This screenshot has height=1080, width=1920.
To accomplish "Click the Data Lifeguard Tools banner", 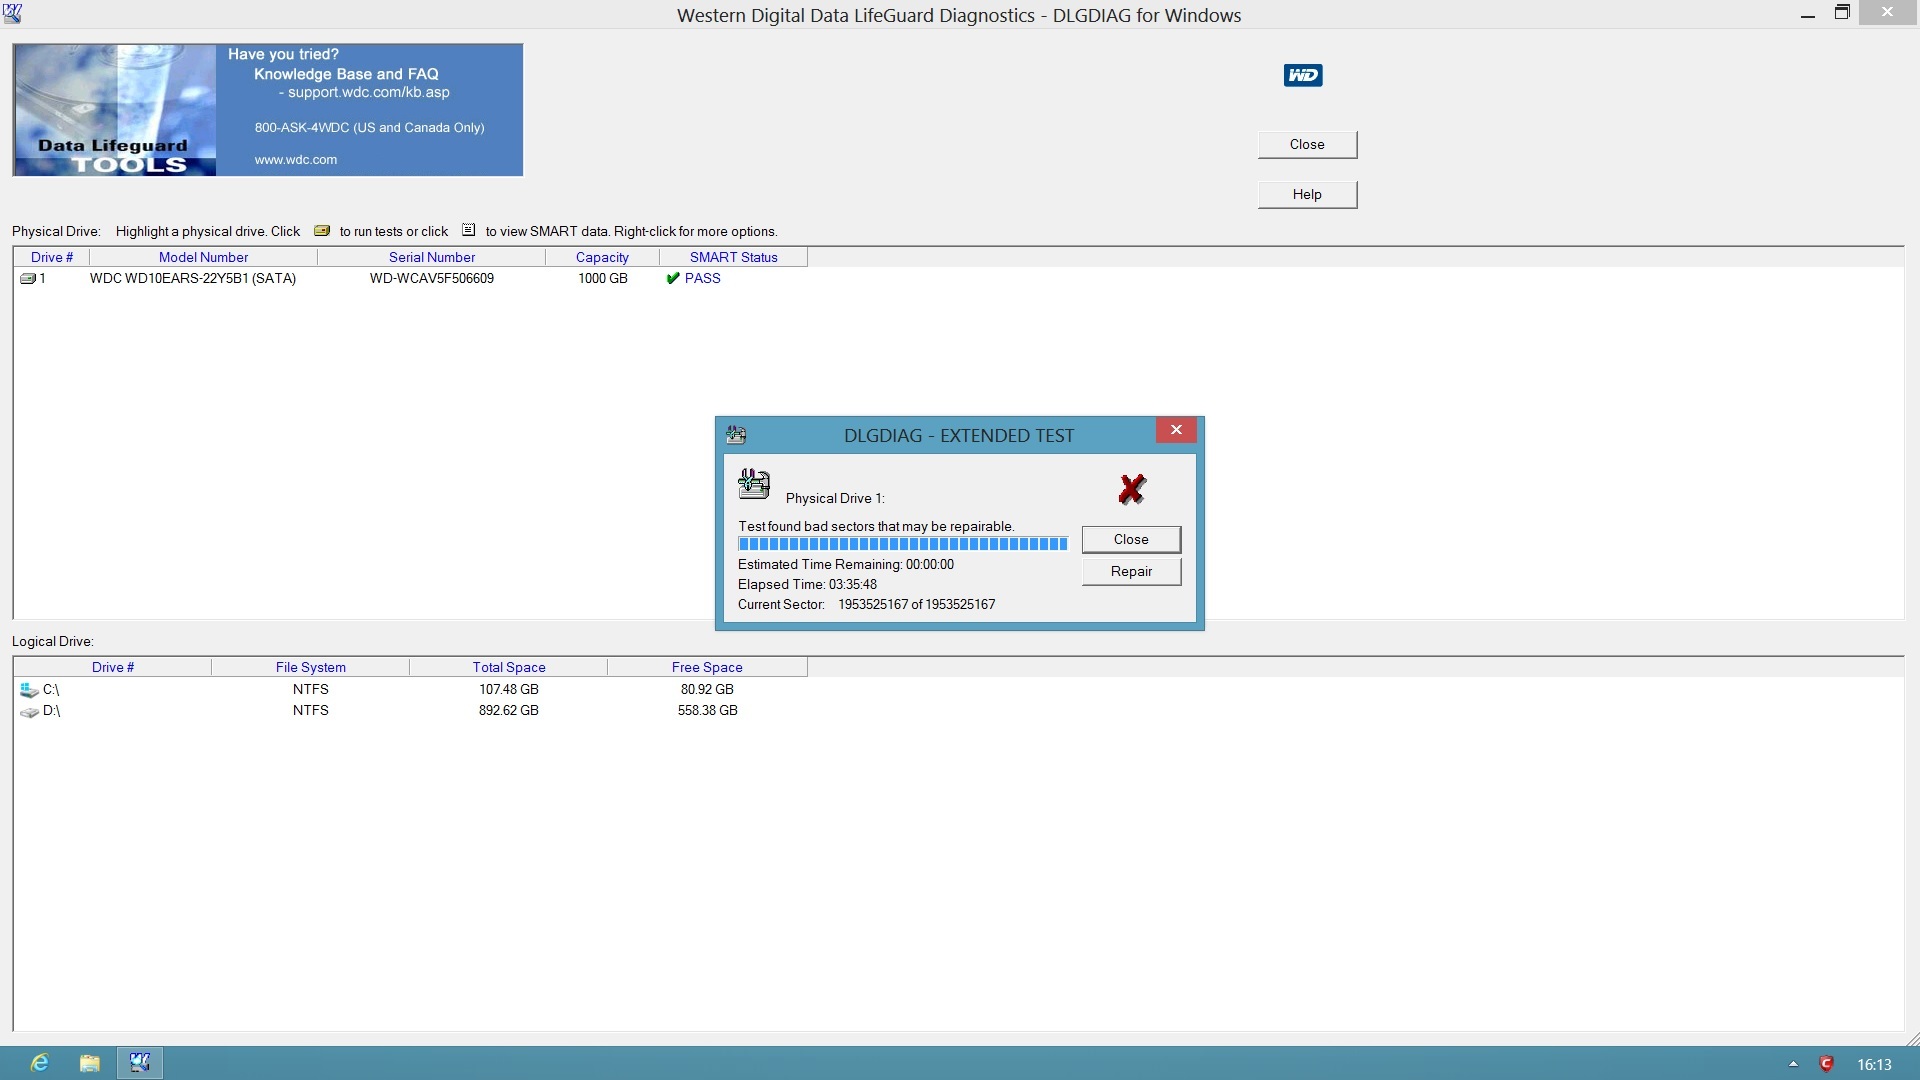I will [x=267, y=110].
